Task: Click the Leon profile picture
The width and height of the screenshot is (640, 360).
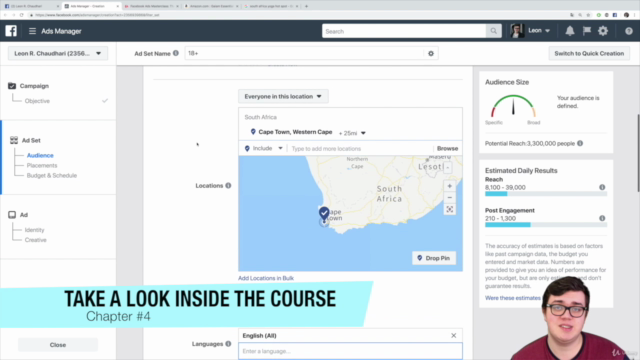Action: [x=517, y=31]
